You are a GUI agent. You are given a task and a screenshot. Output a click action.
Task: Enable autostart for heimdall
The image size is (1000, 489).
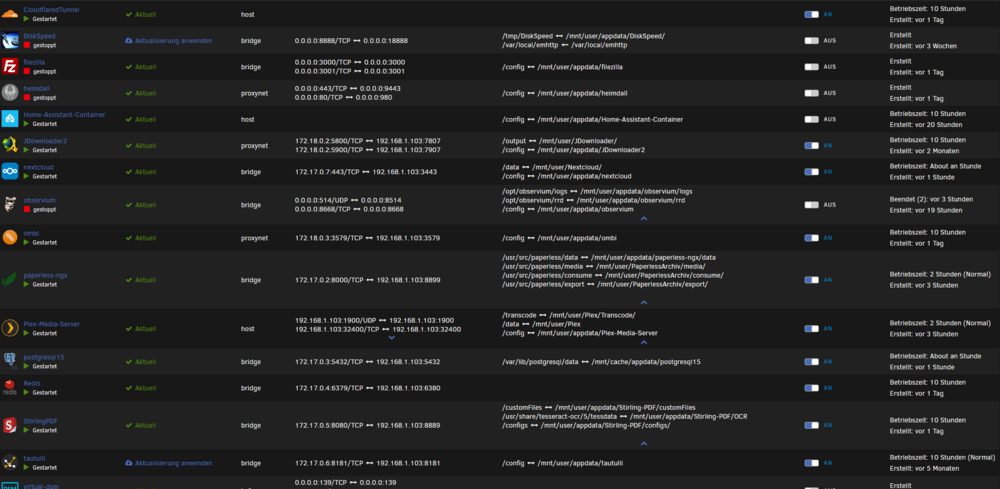click(811, 92)
